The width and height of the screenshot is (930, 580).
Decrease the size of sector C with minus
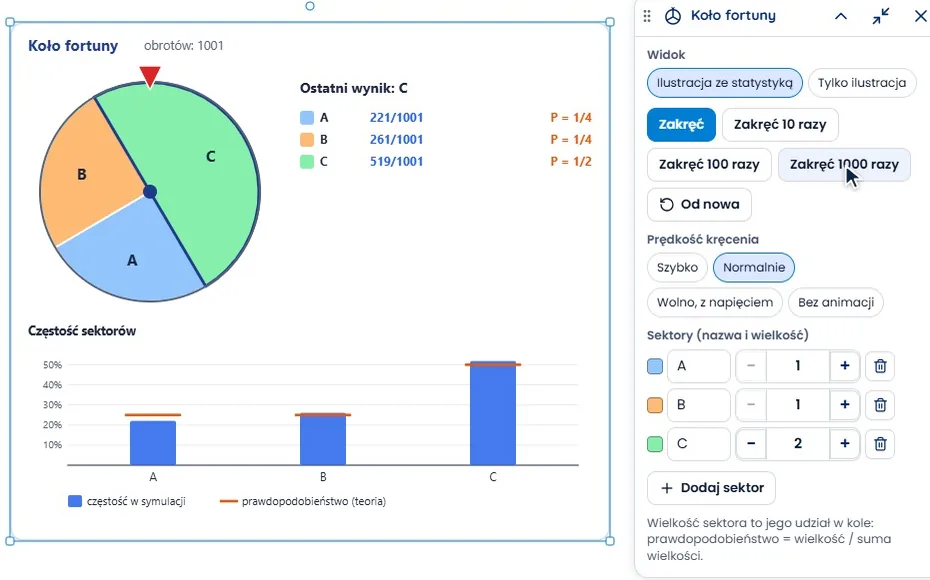[751, 444]
